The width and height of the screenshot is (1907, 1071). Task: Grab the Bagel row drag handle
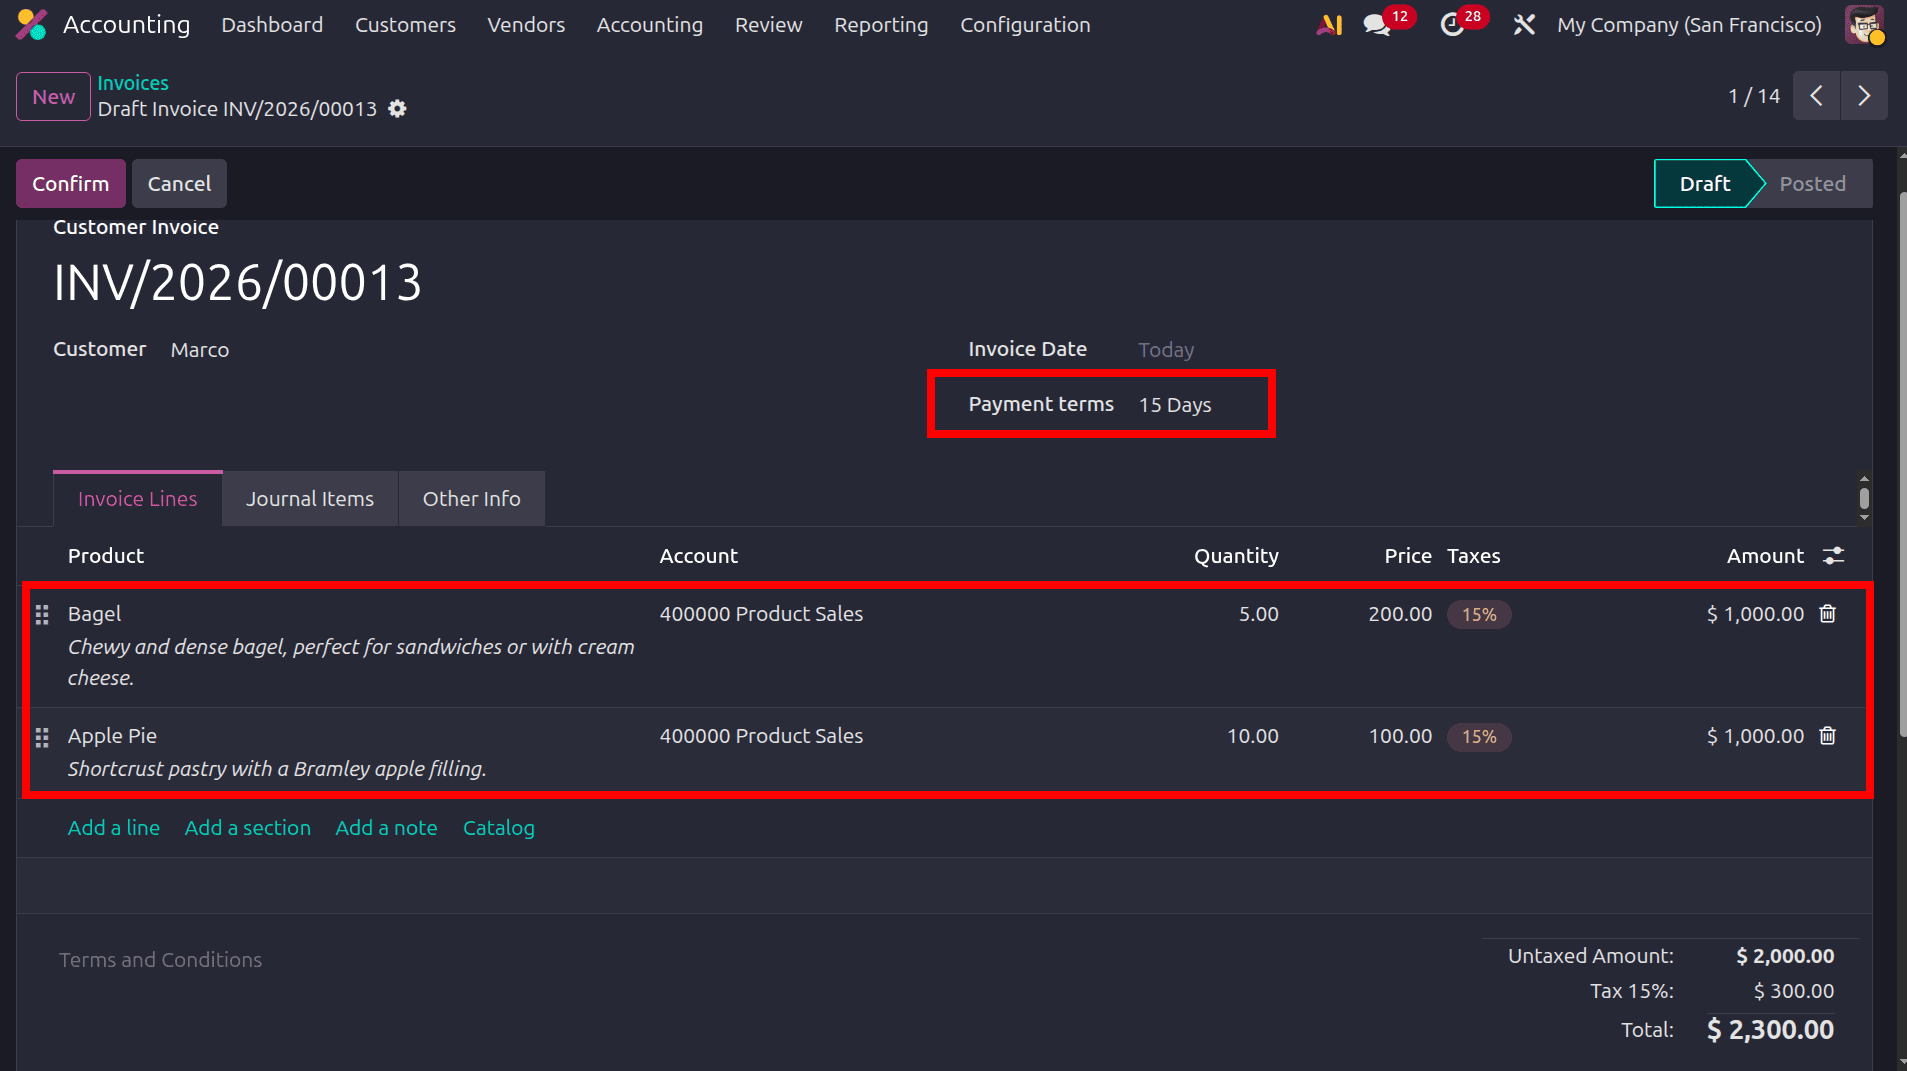(42, 615)
